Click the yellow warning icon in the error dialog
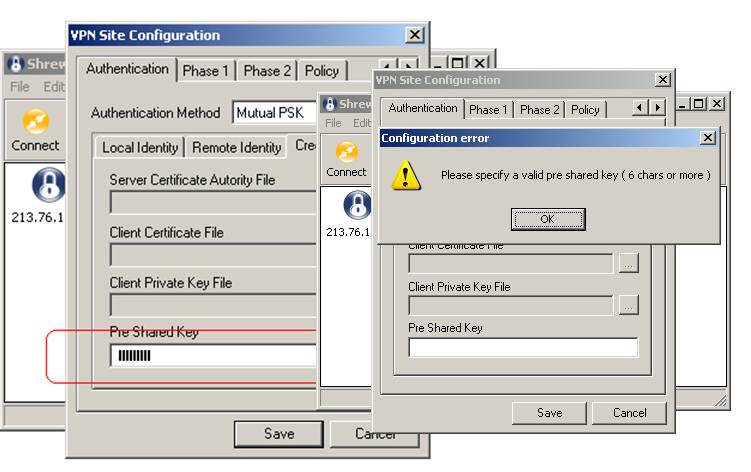Screen dimensions: 751x472 [405, 175]
